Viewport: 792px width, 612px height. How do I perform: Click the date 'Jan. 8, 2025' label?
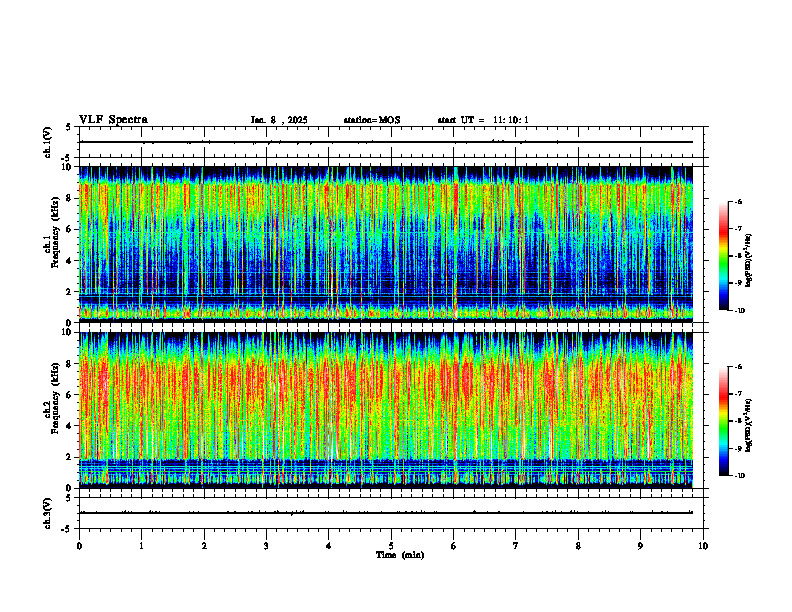pos(279,120)
